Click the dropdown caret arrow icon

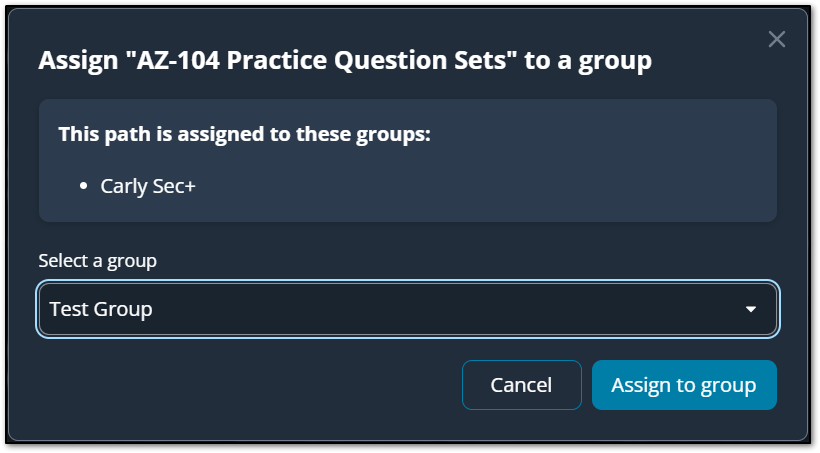751,310
